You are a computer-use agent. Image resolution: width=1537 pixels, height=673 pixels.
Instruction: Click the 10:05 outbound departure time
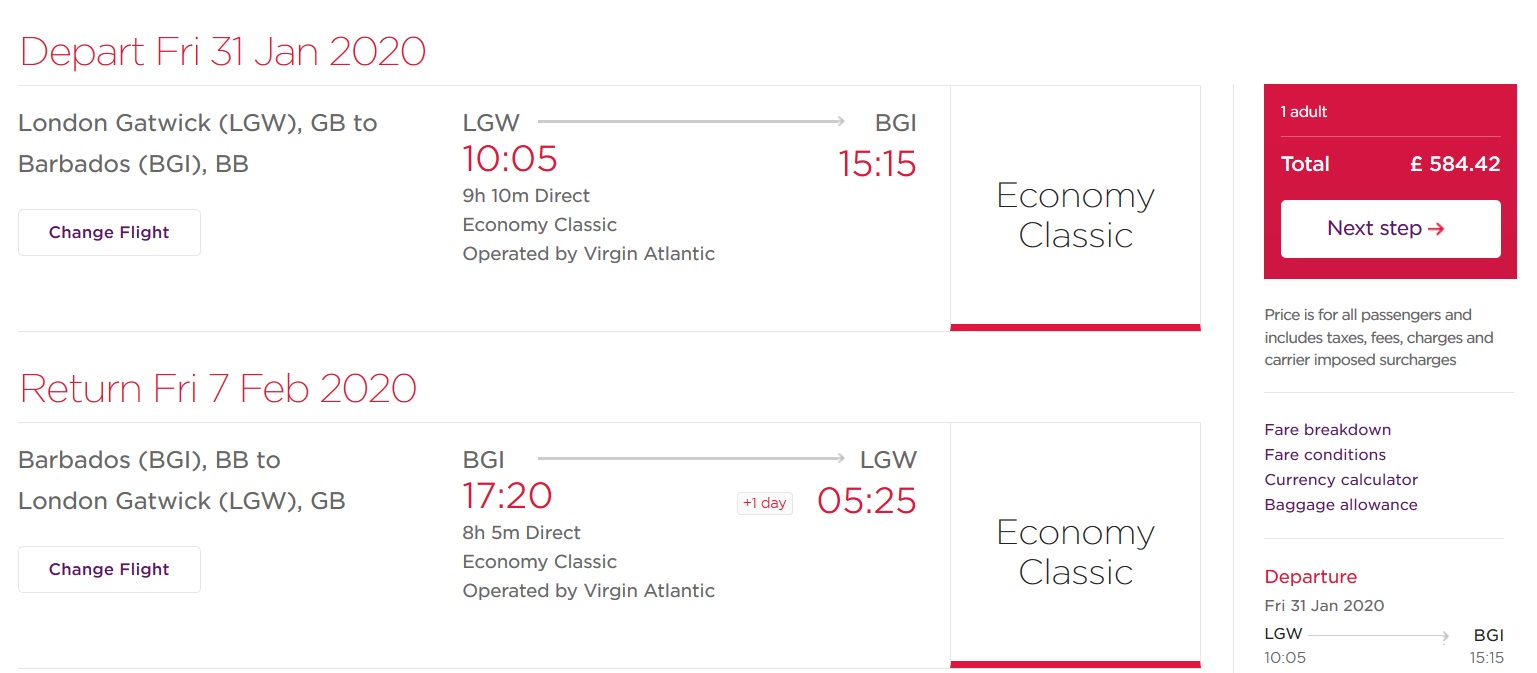tap(509, 159)
